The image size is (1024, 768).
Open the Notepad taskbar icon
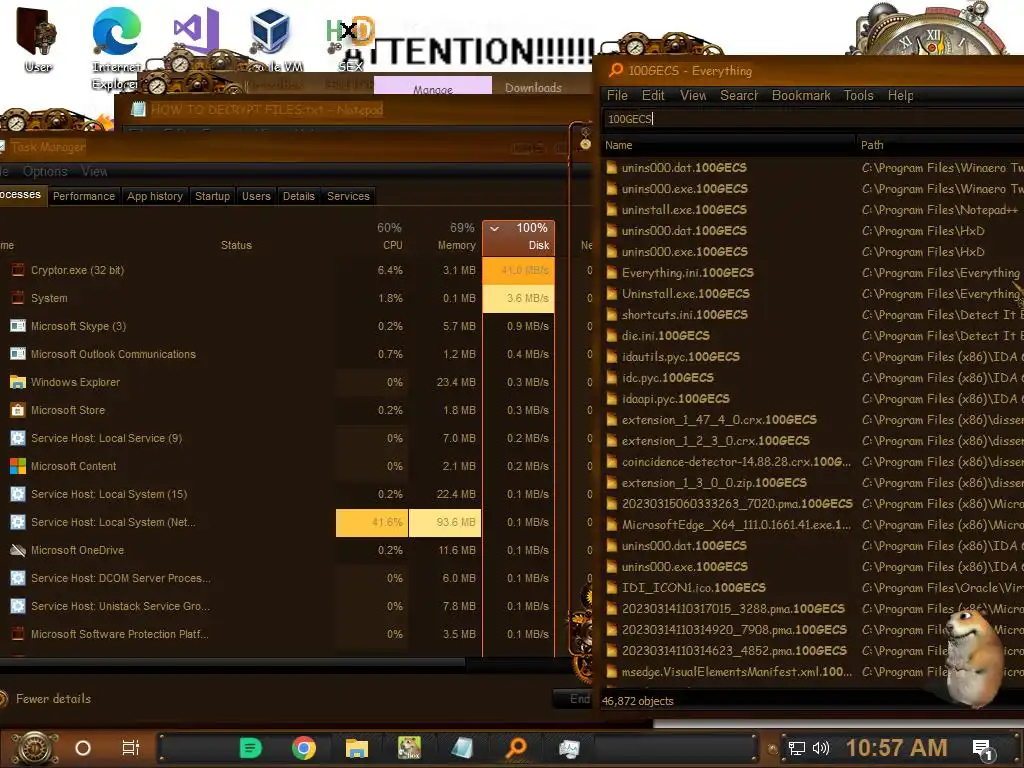click(462, 748)
